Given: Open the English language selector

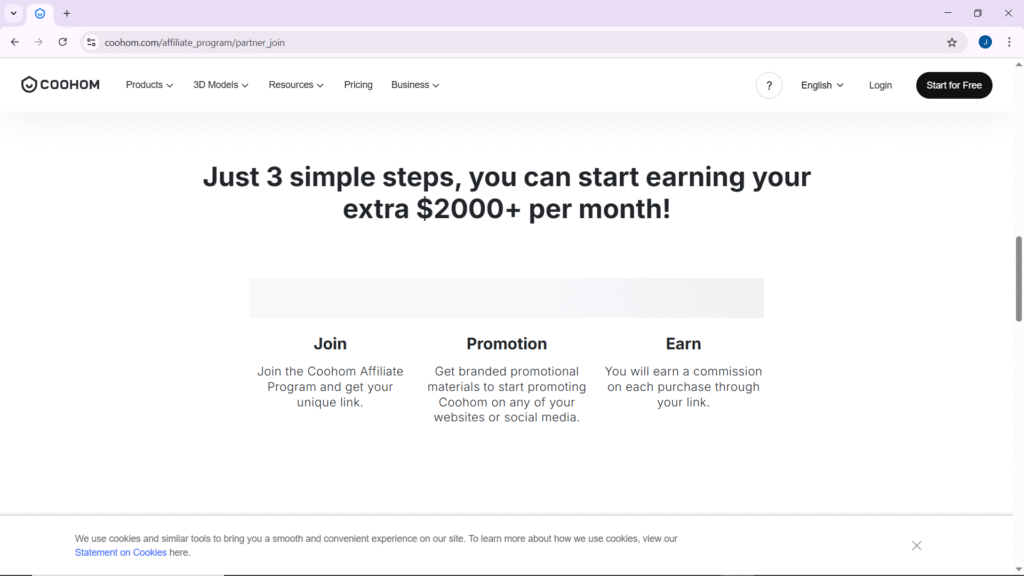Looking at the screenshot, I should (x=822, y=86).
